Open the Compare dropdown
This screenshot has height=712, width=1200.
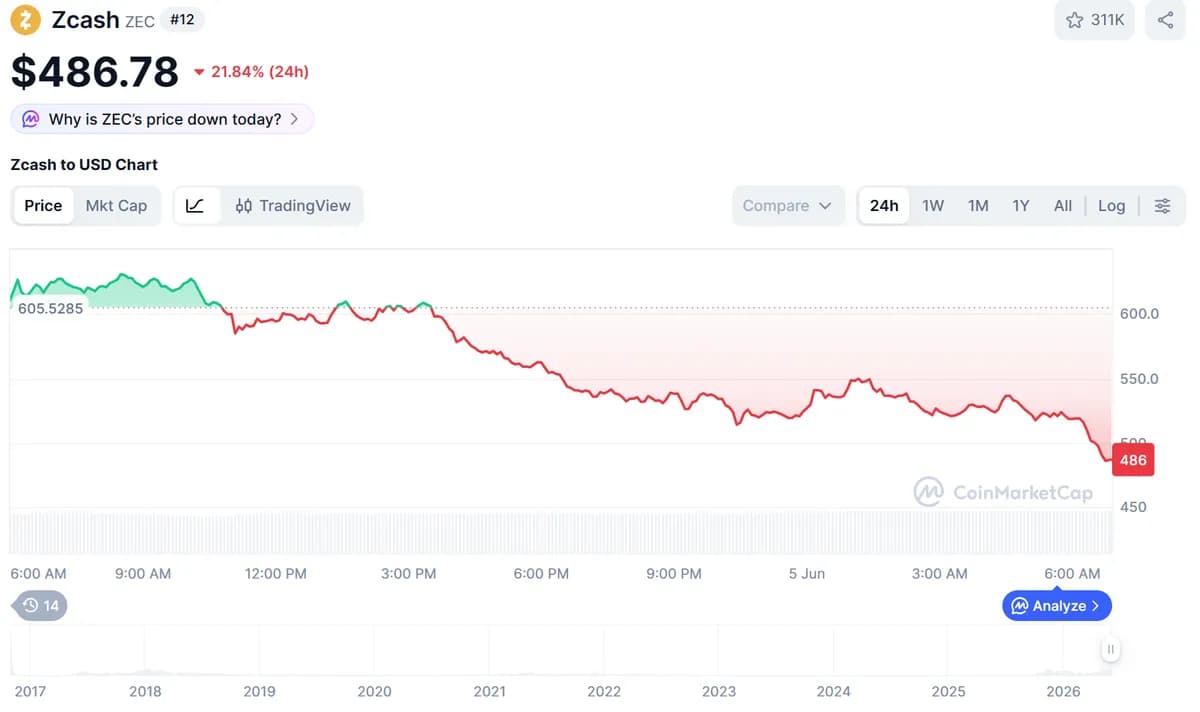click(x=788, y=206)
